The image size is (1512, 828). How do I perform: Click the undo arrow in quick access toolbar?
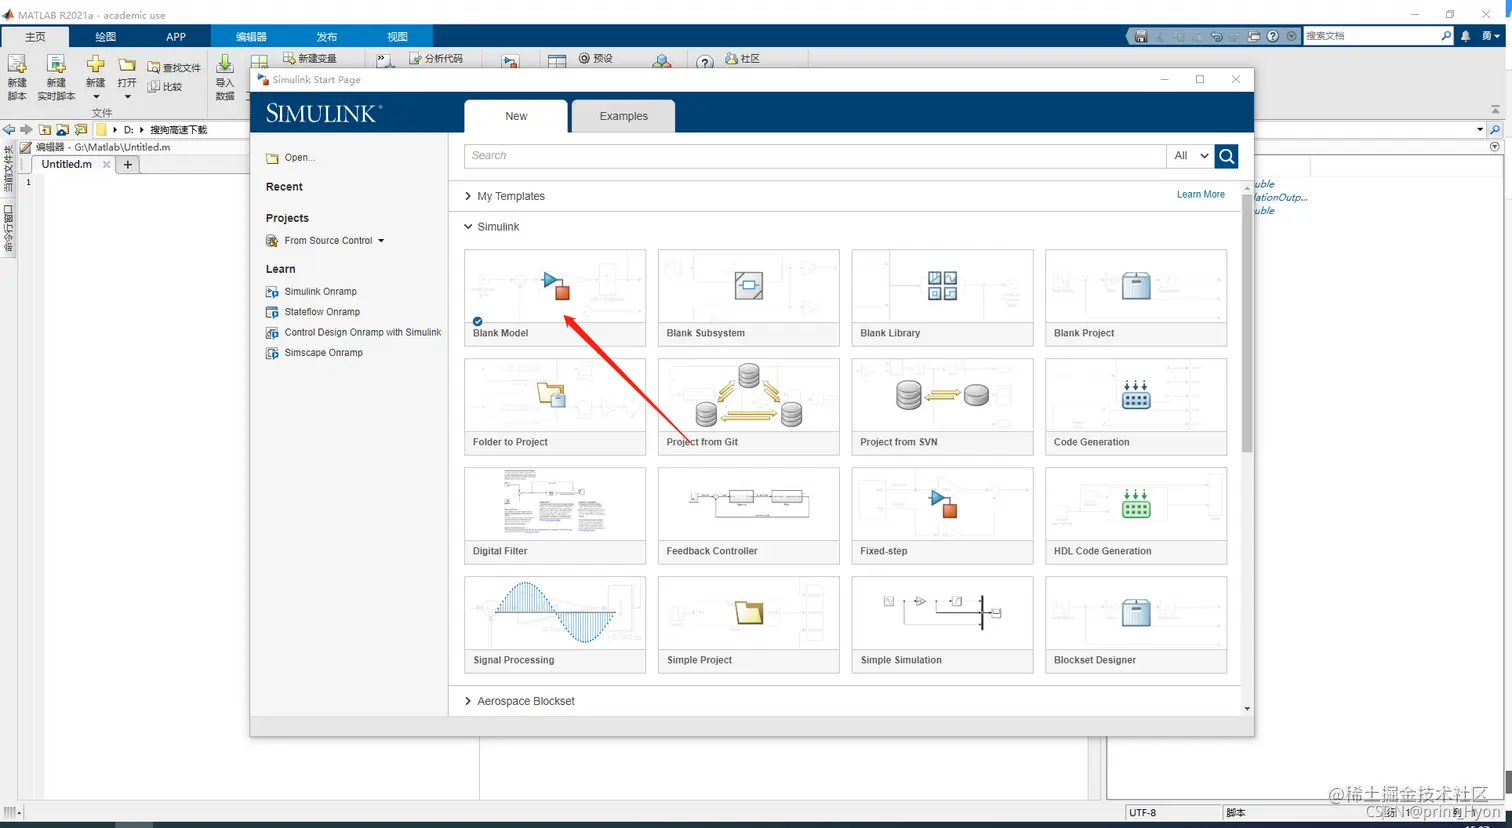coord(1216,36)
